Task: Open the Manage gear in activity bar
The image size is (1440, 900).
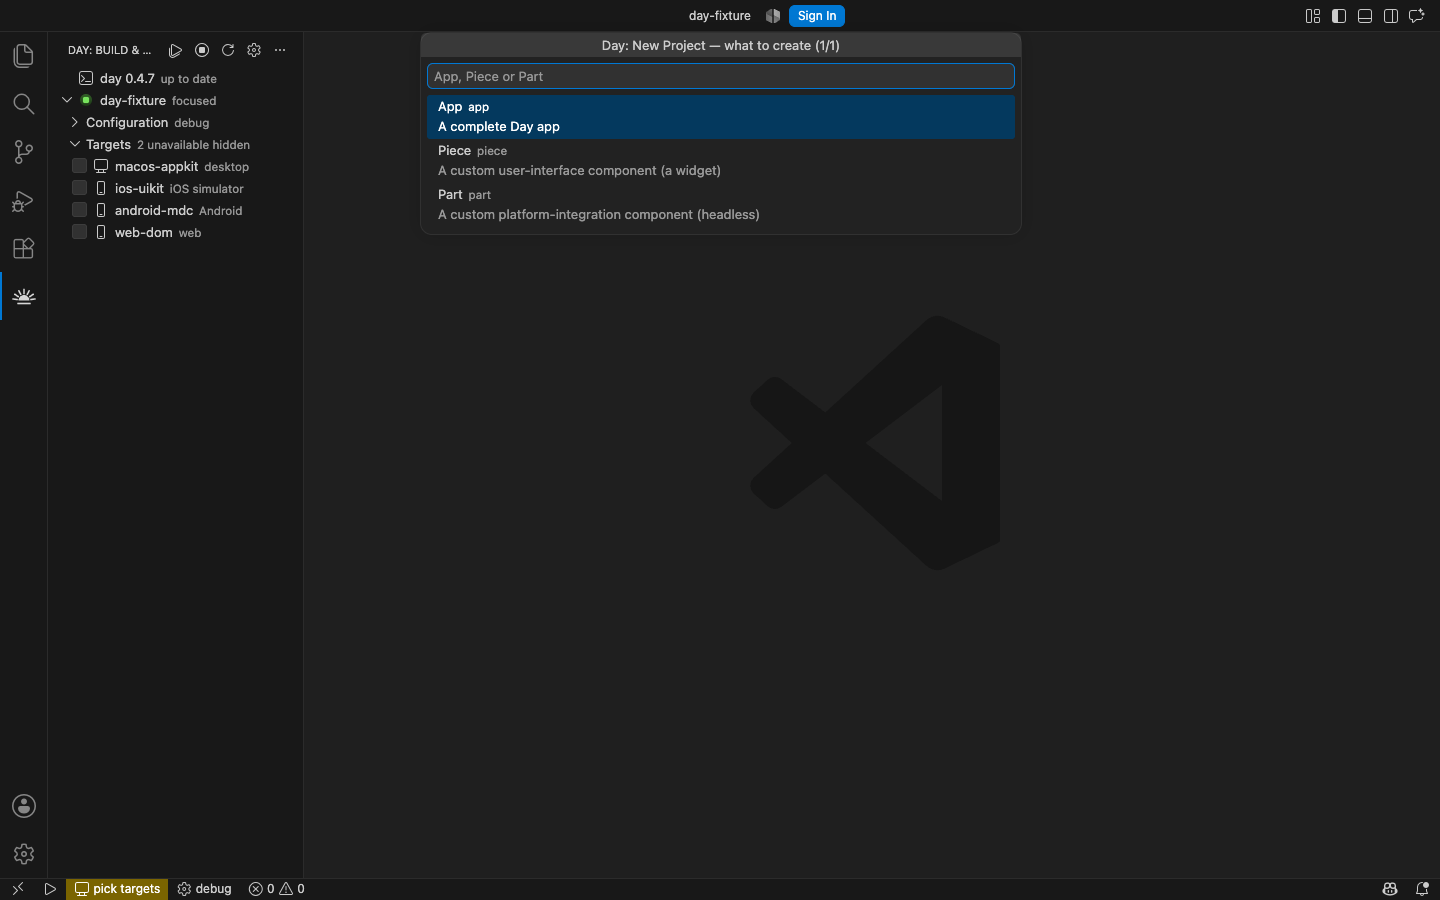Action: tap(24, 854)
